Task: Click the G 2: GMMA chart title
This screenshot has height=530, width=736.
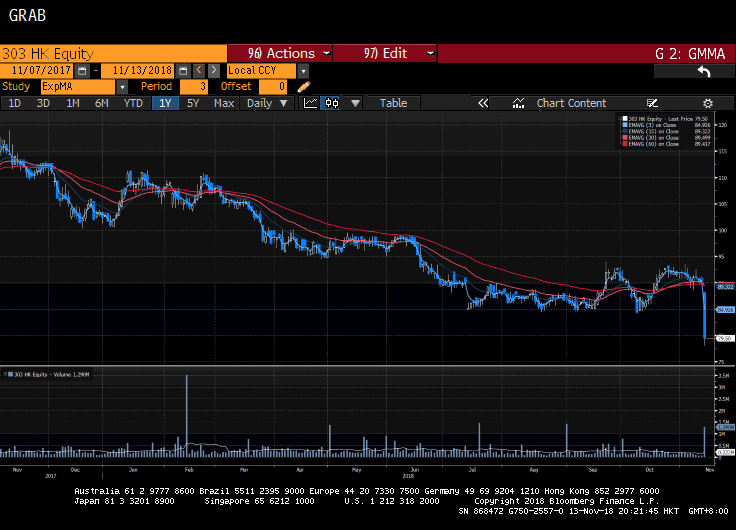Action: coord(690,54)
